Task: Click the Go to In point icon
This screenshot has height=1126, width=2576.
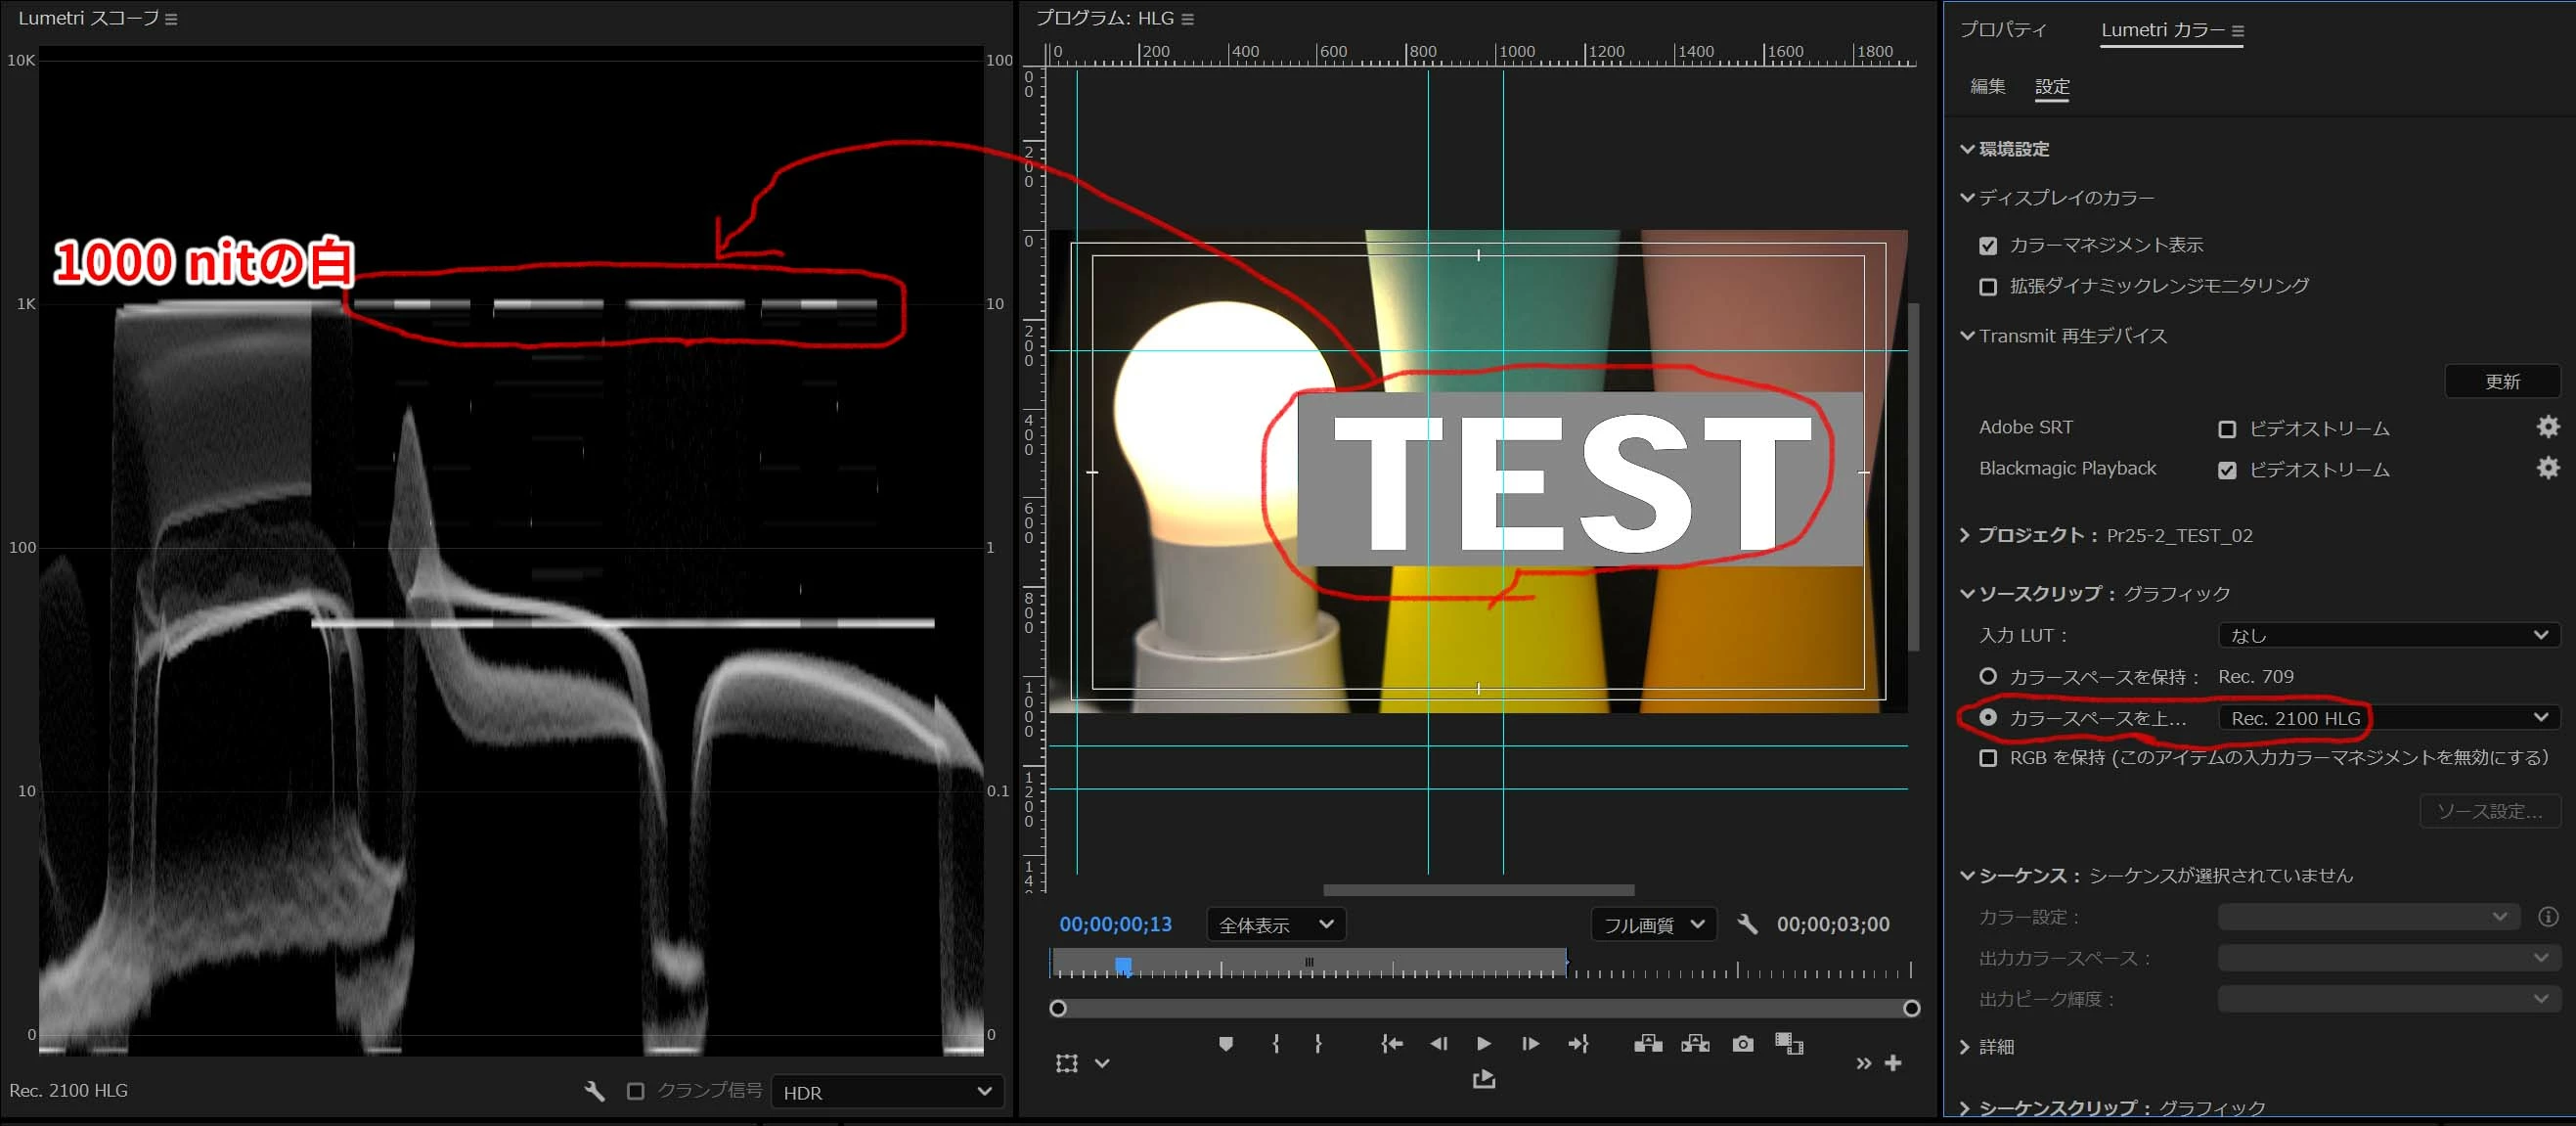Action: 1391,1044
